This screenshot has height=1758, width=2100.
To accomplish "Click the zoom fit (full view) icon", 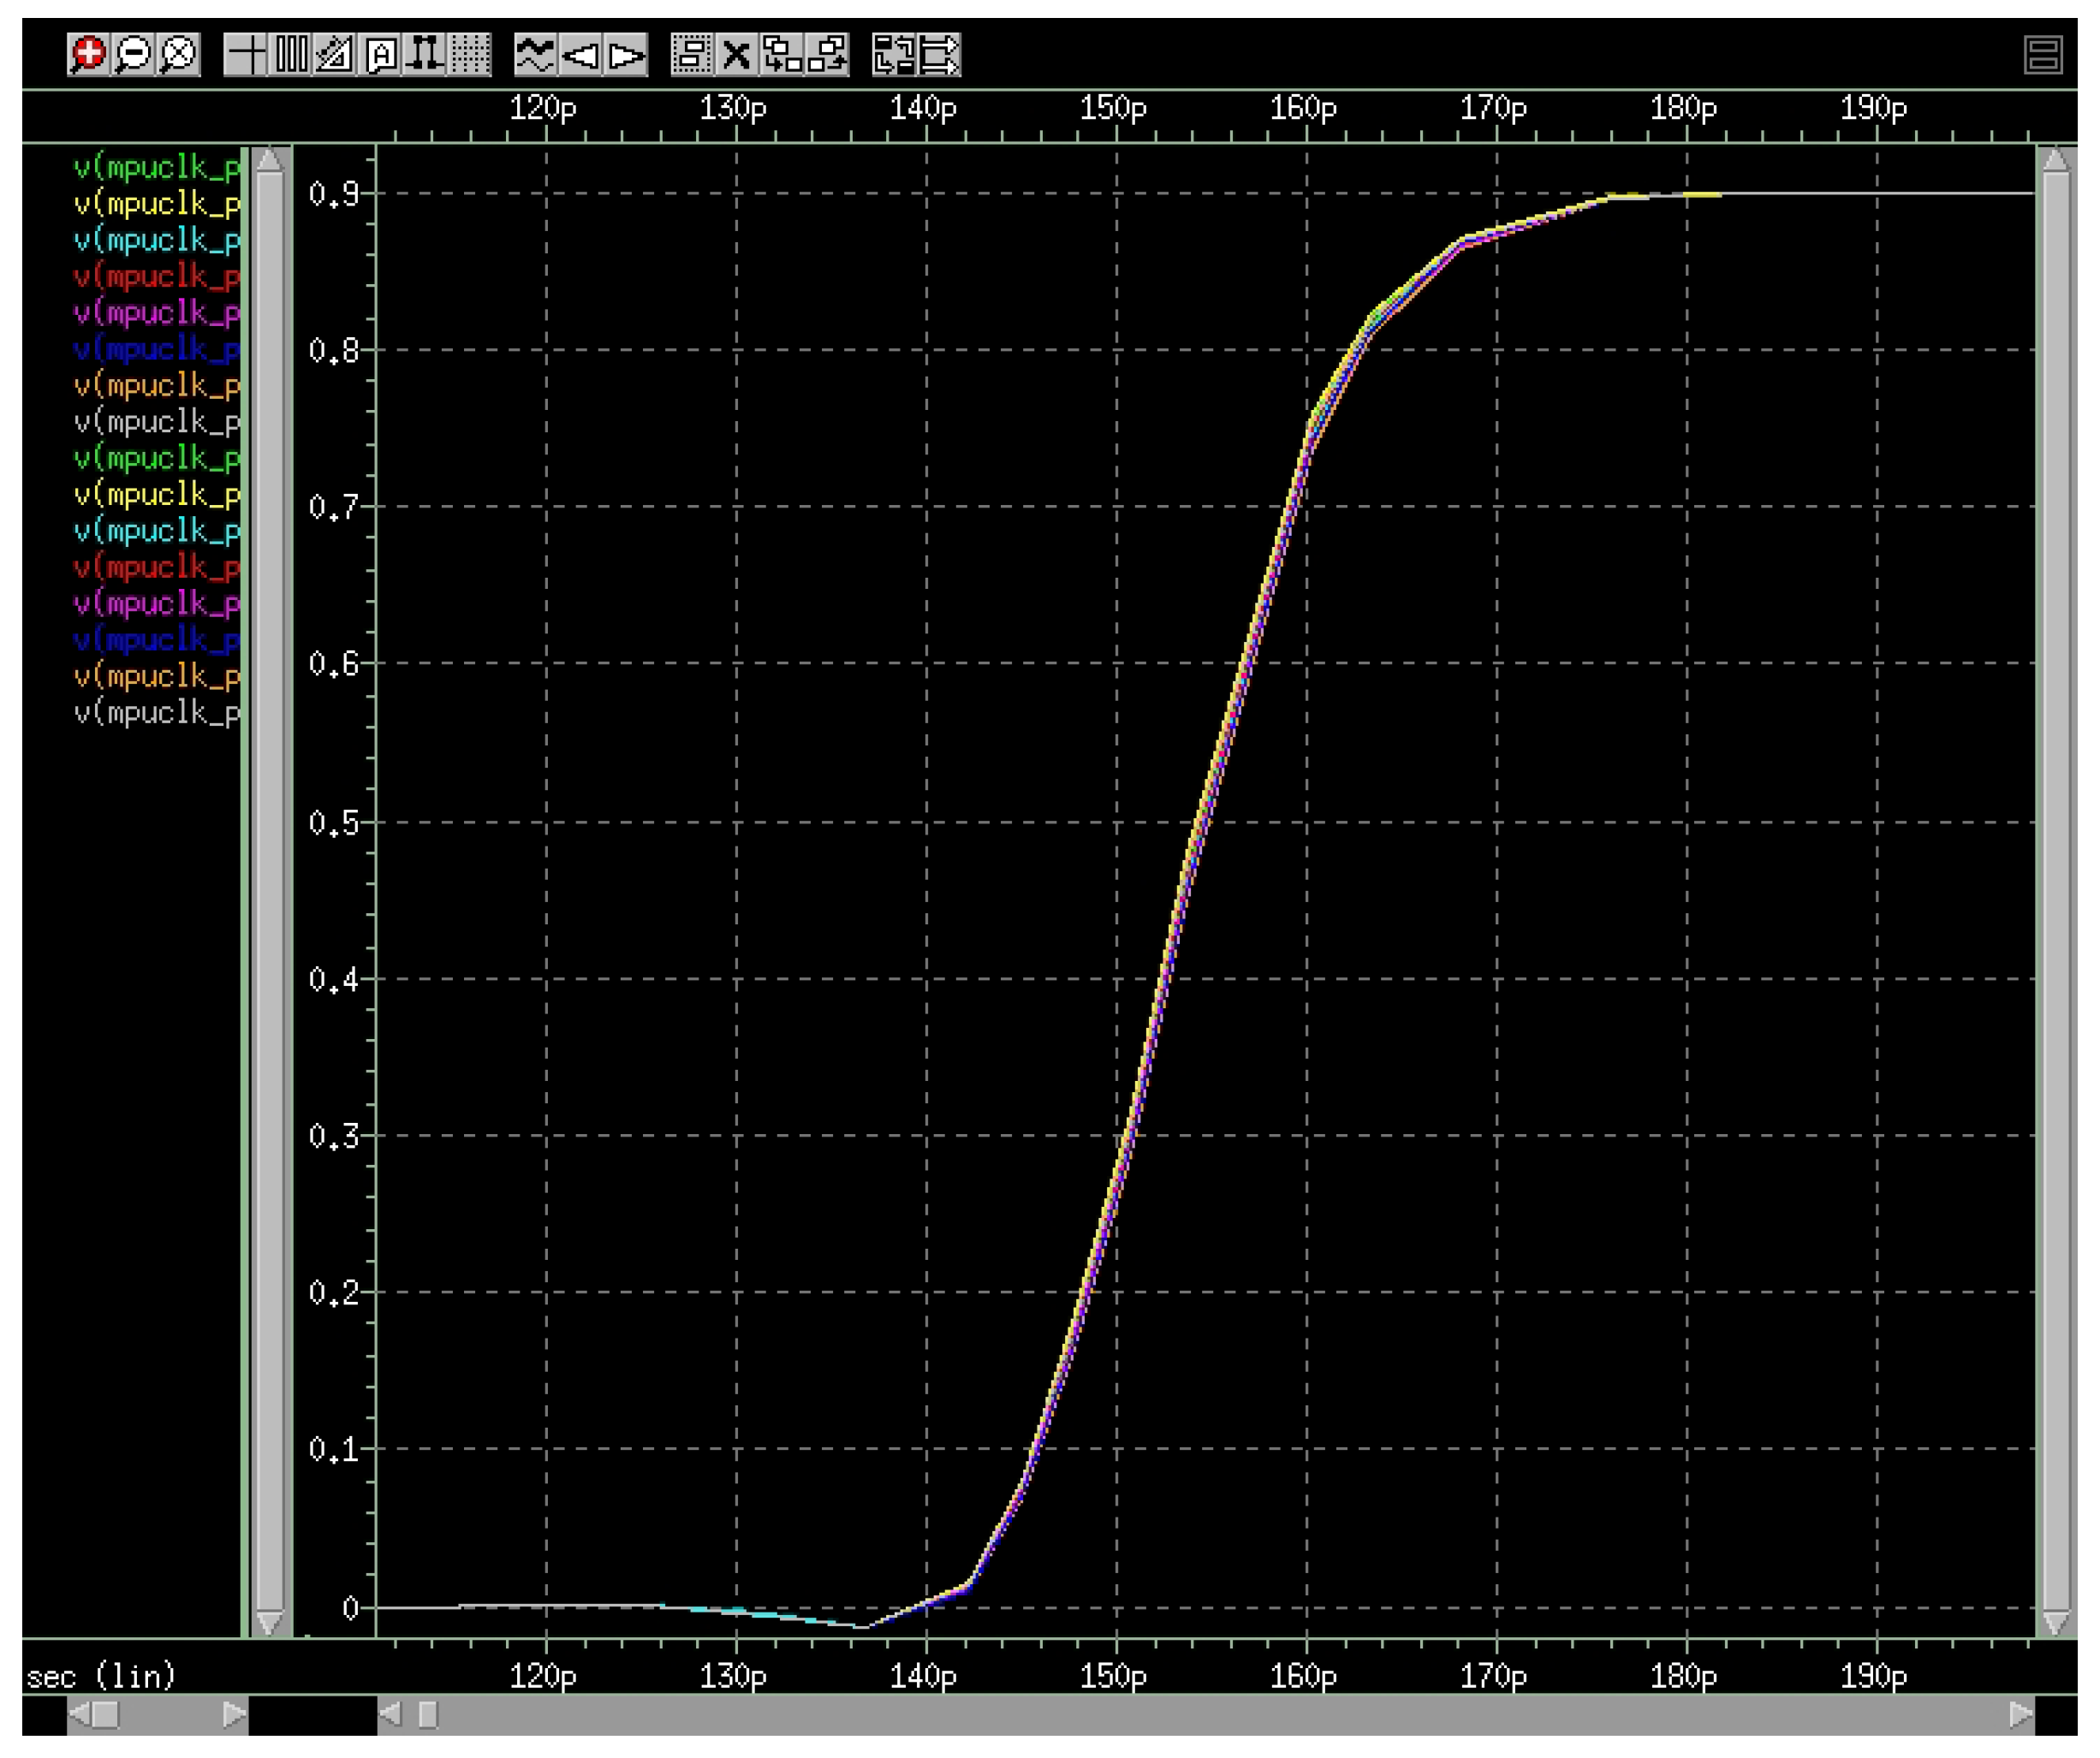I will pyautogui.click(x=179, y=54).
